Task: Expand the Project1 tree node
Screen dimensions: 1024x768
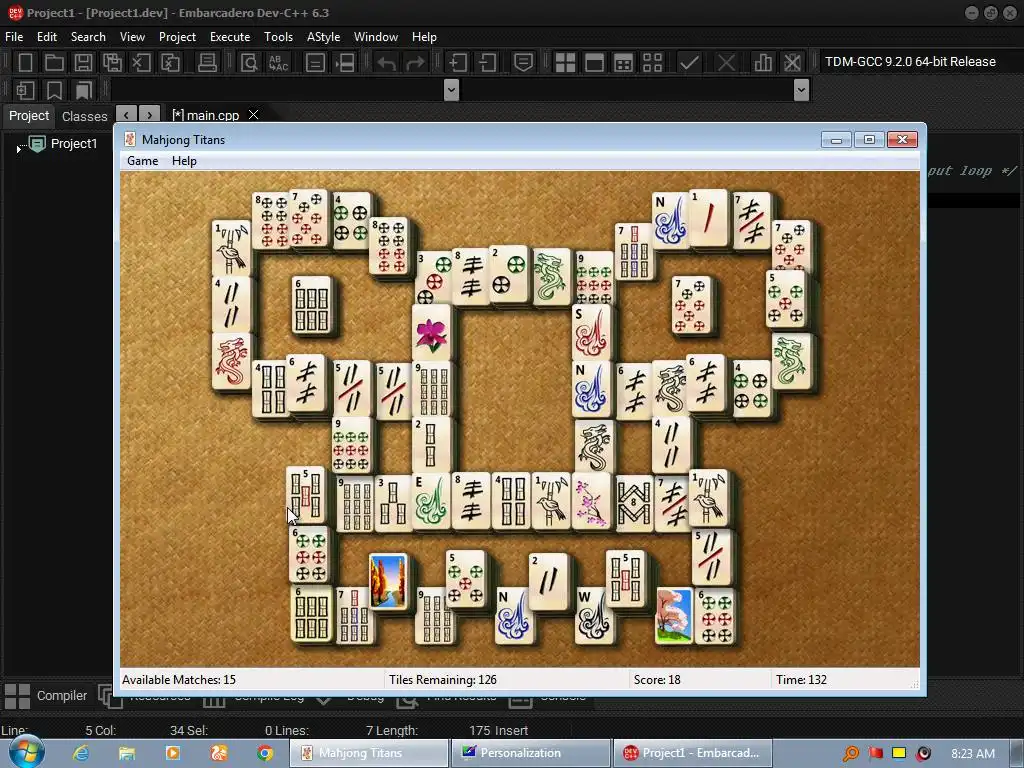Action: (x=18, y=149)
